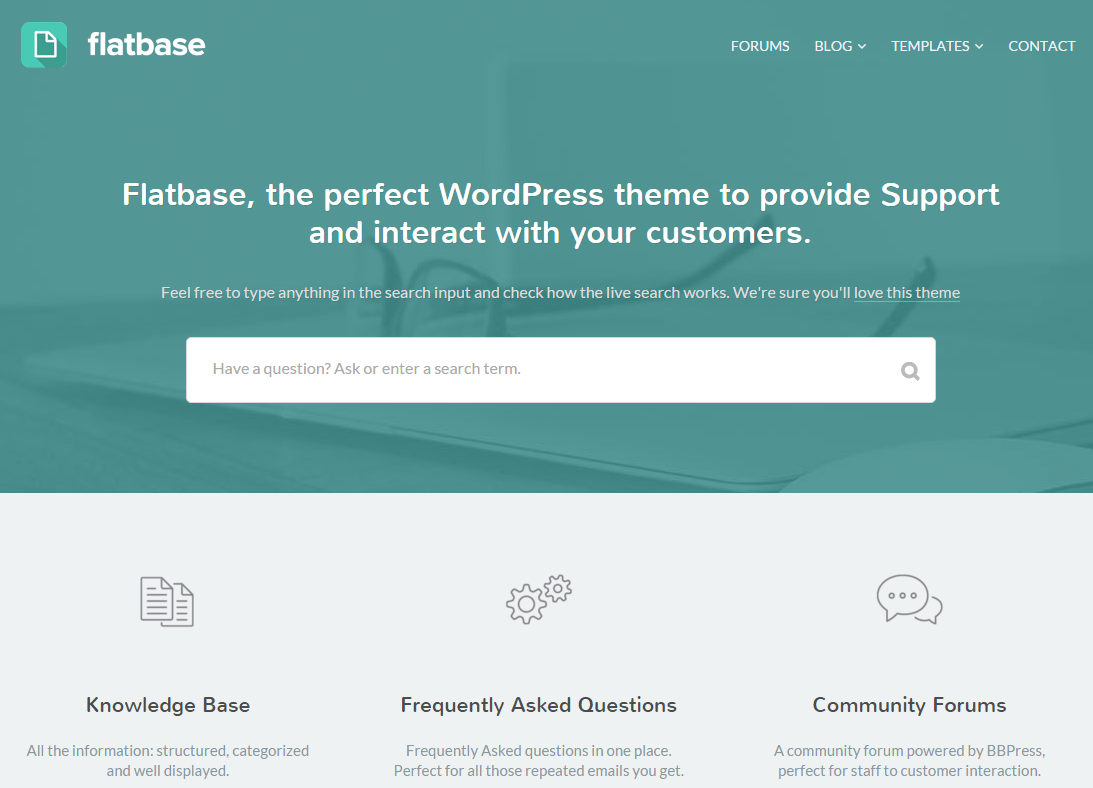This screenshot has height=788, width=1093.
Task: Open the Templates nav item
Action: [x=930, y=46]
